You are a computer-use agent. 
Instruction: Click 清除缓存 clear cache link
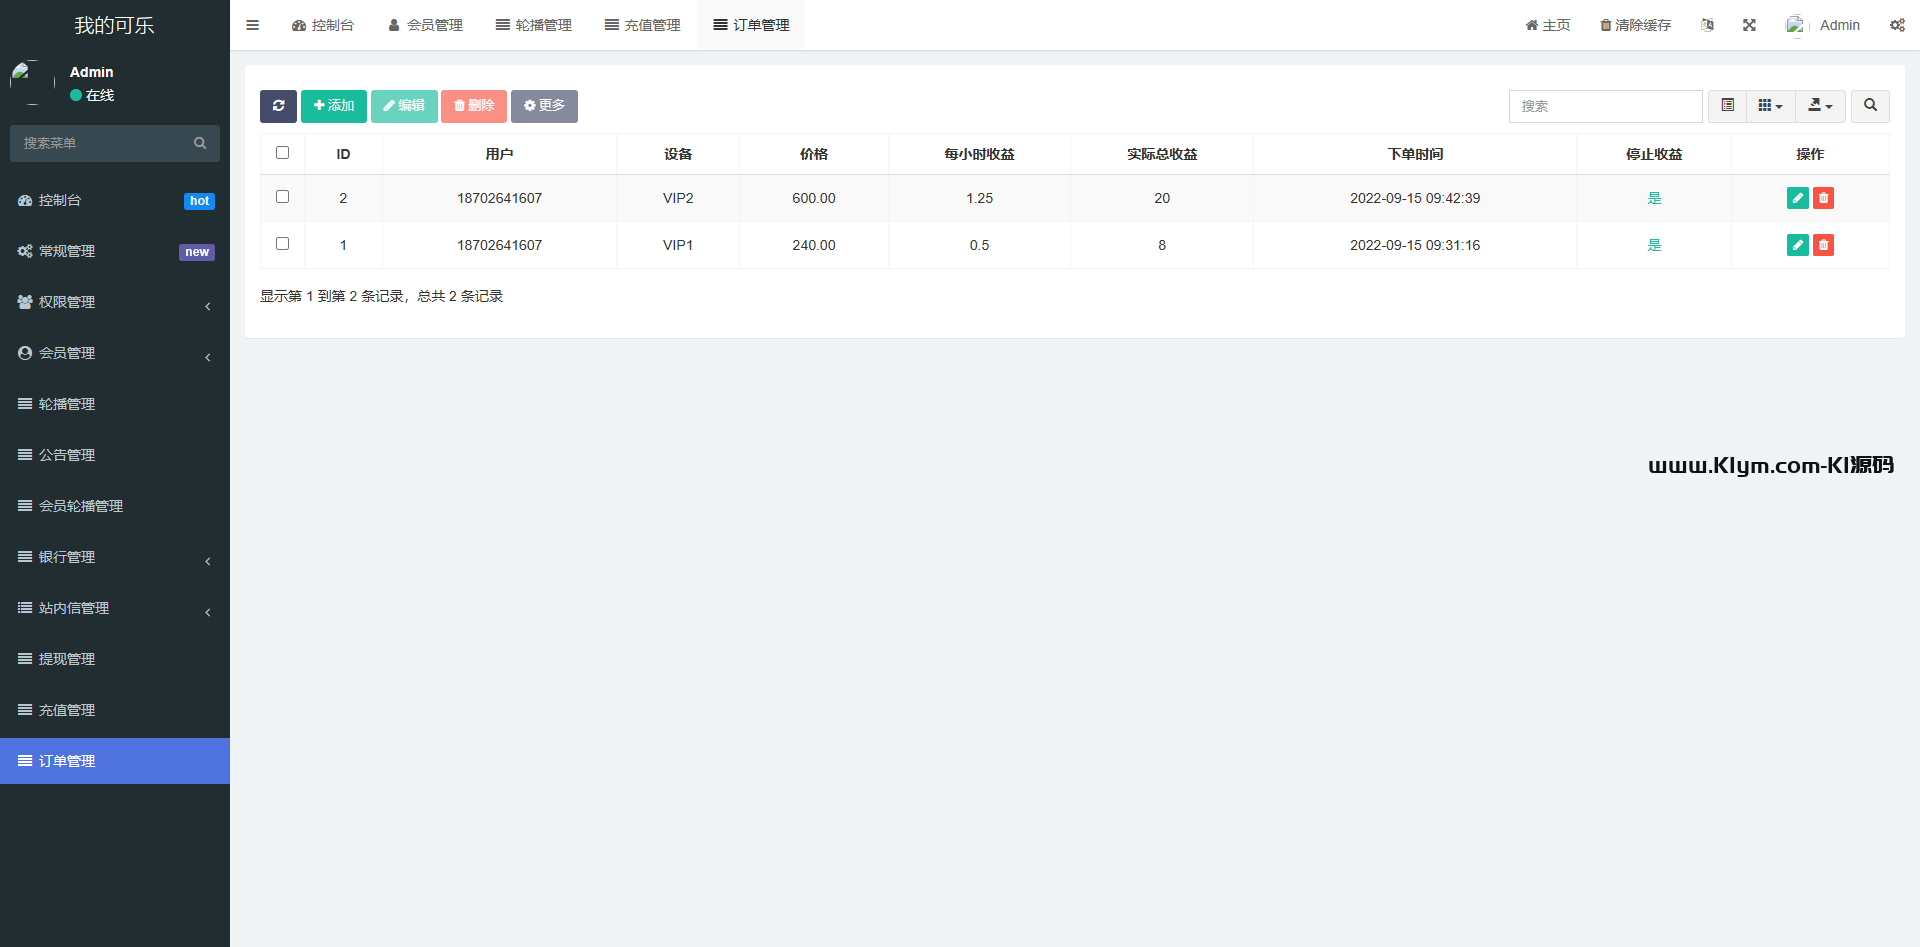pos(1636,25)
